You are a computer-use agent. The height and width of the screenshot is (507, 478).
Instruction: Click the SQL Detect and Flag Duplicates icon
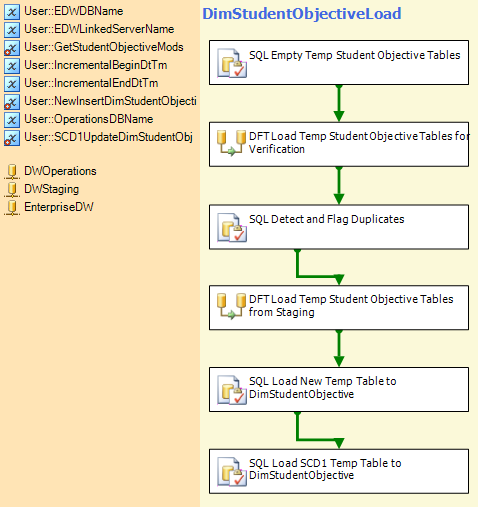pos(232,227)
